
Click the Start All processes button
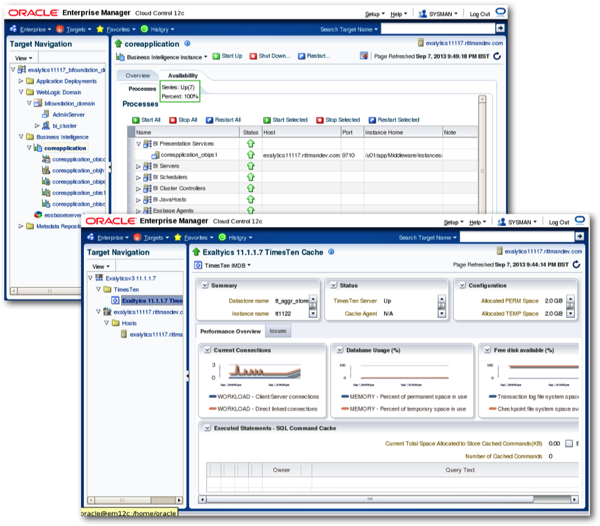point(147,120)
